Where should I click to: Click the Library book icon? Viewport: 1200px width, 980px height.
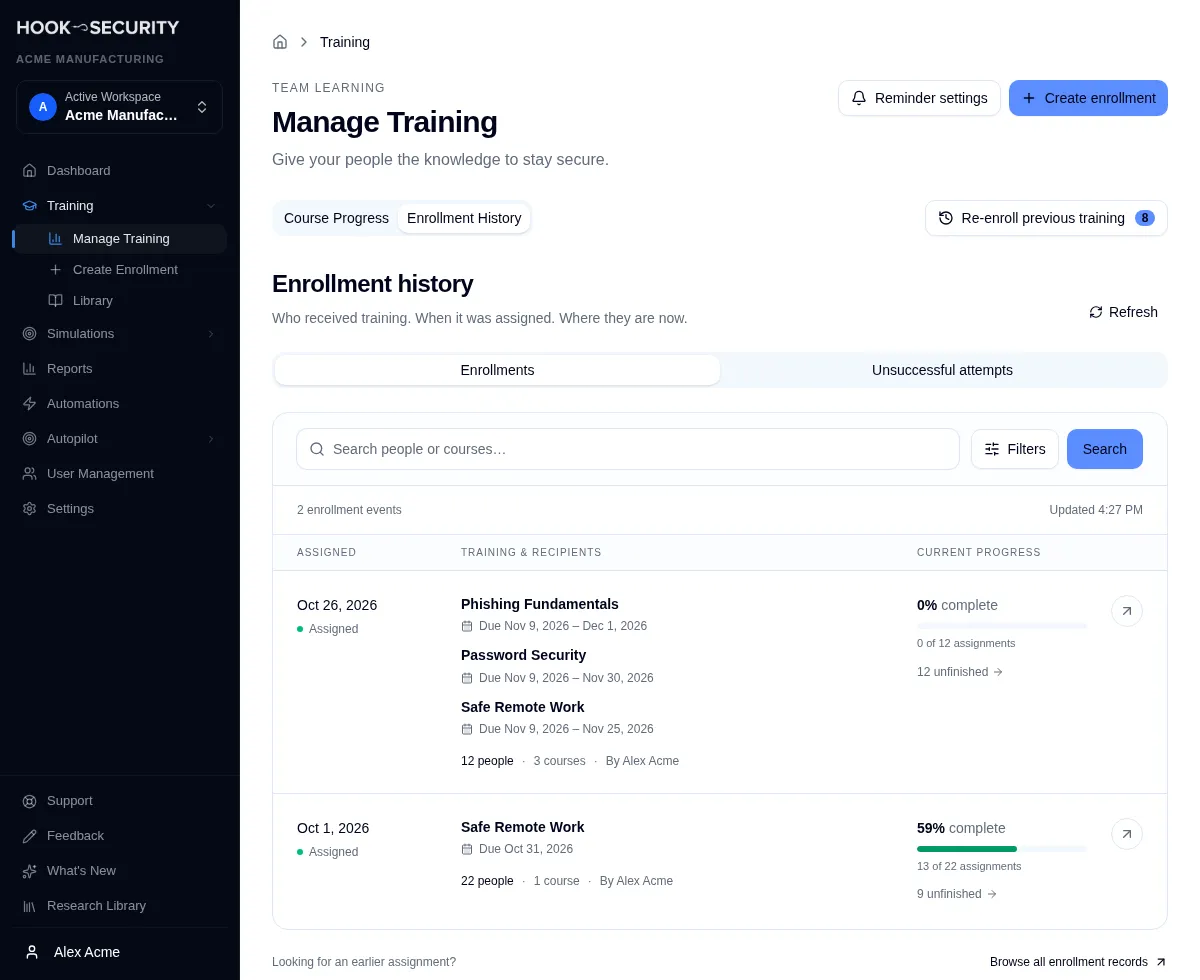[55, 301]
